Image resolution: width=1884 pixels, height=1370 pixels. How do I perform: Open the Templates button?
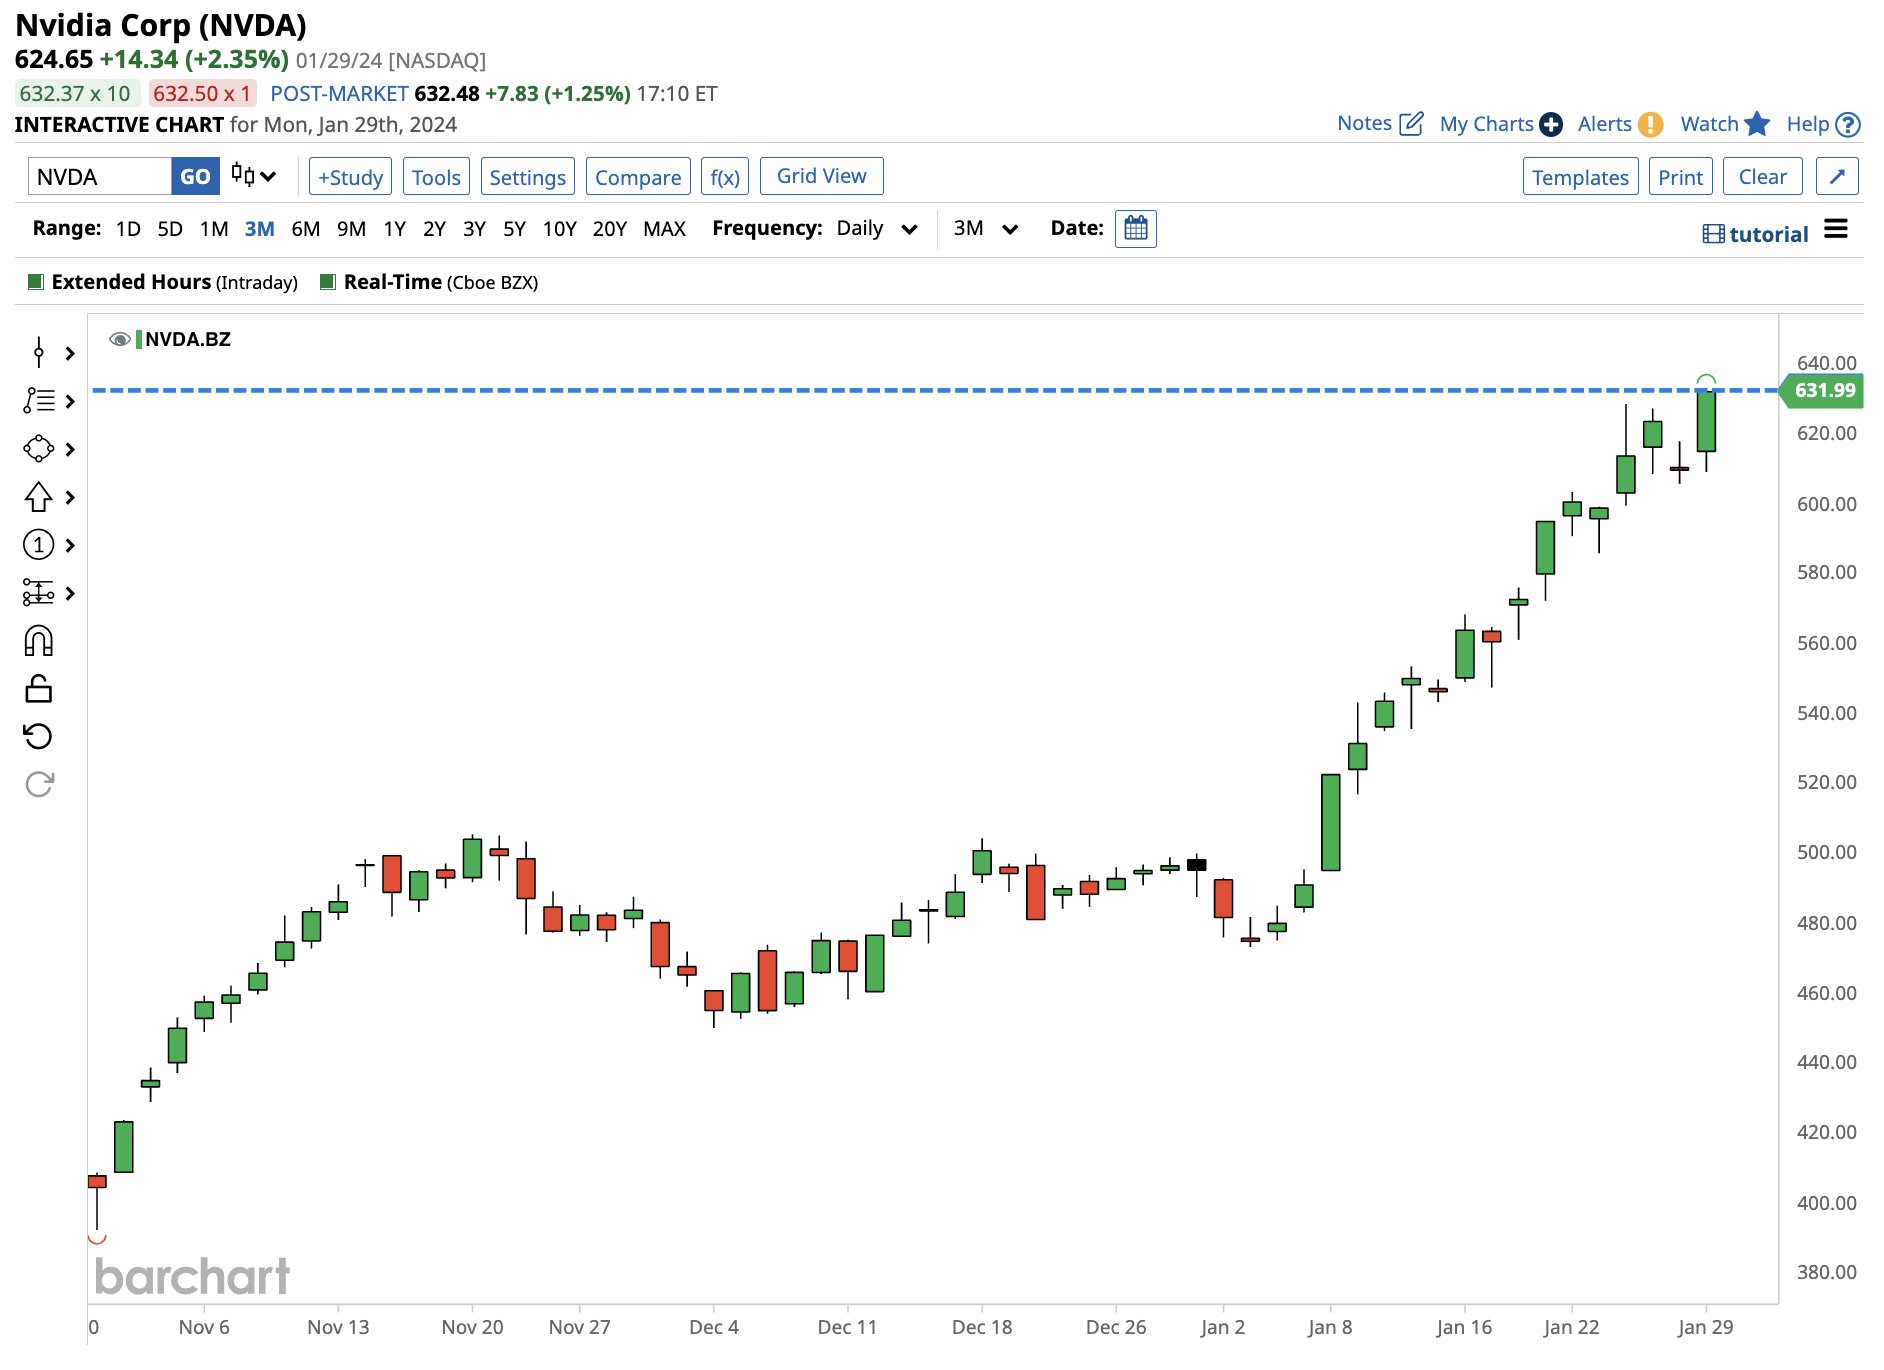point(1580,177)
